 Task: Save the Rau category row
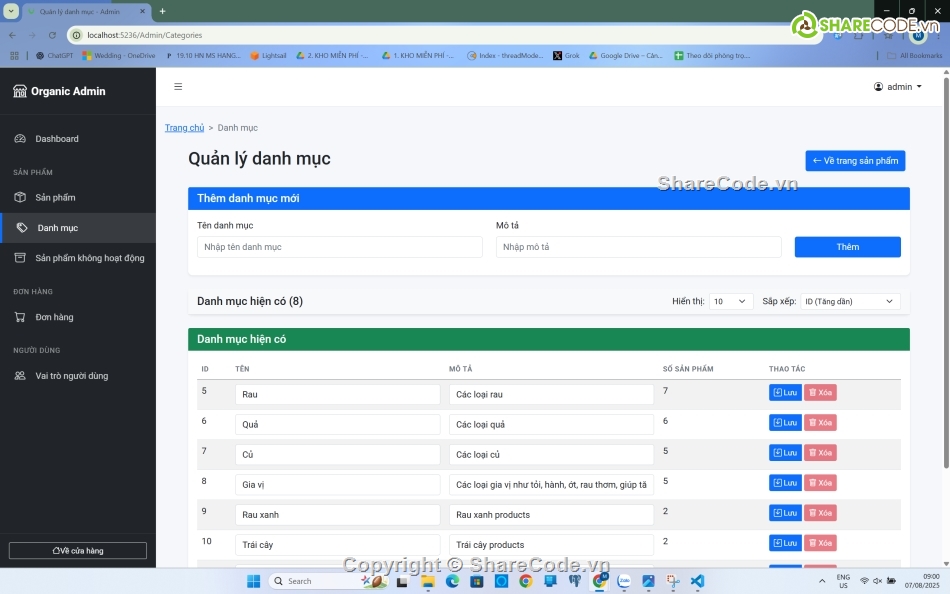click(x=785, y=393)
